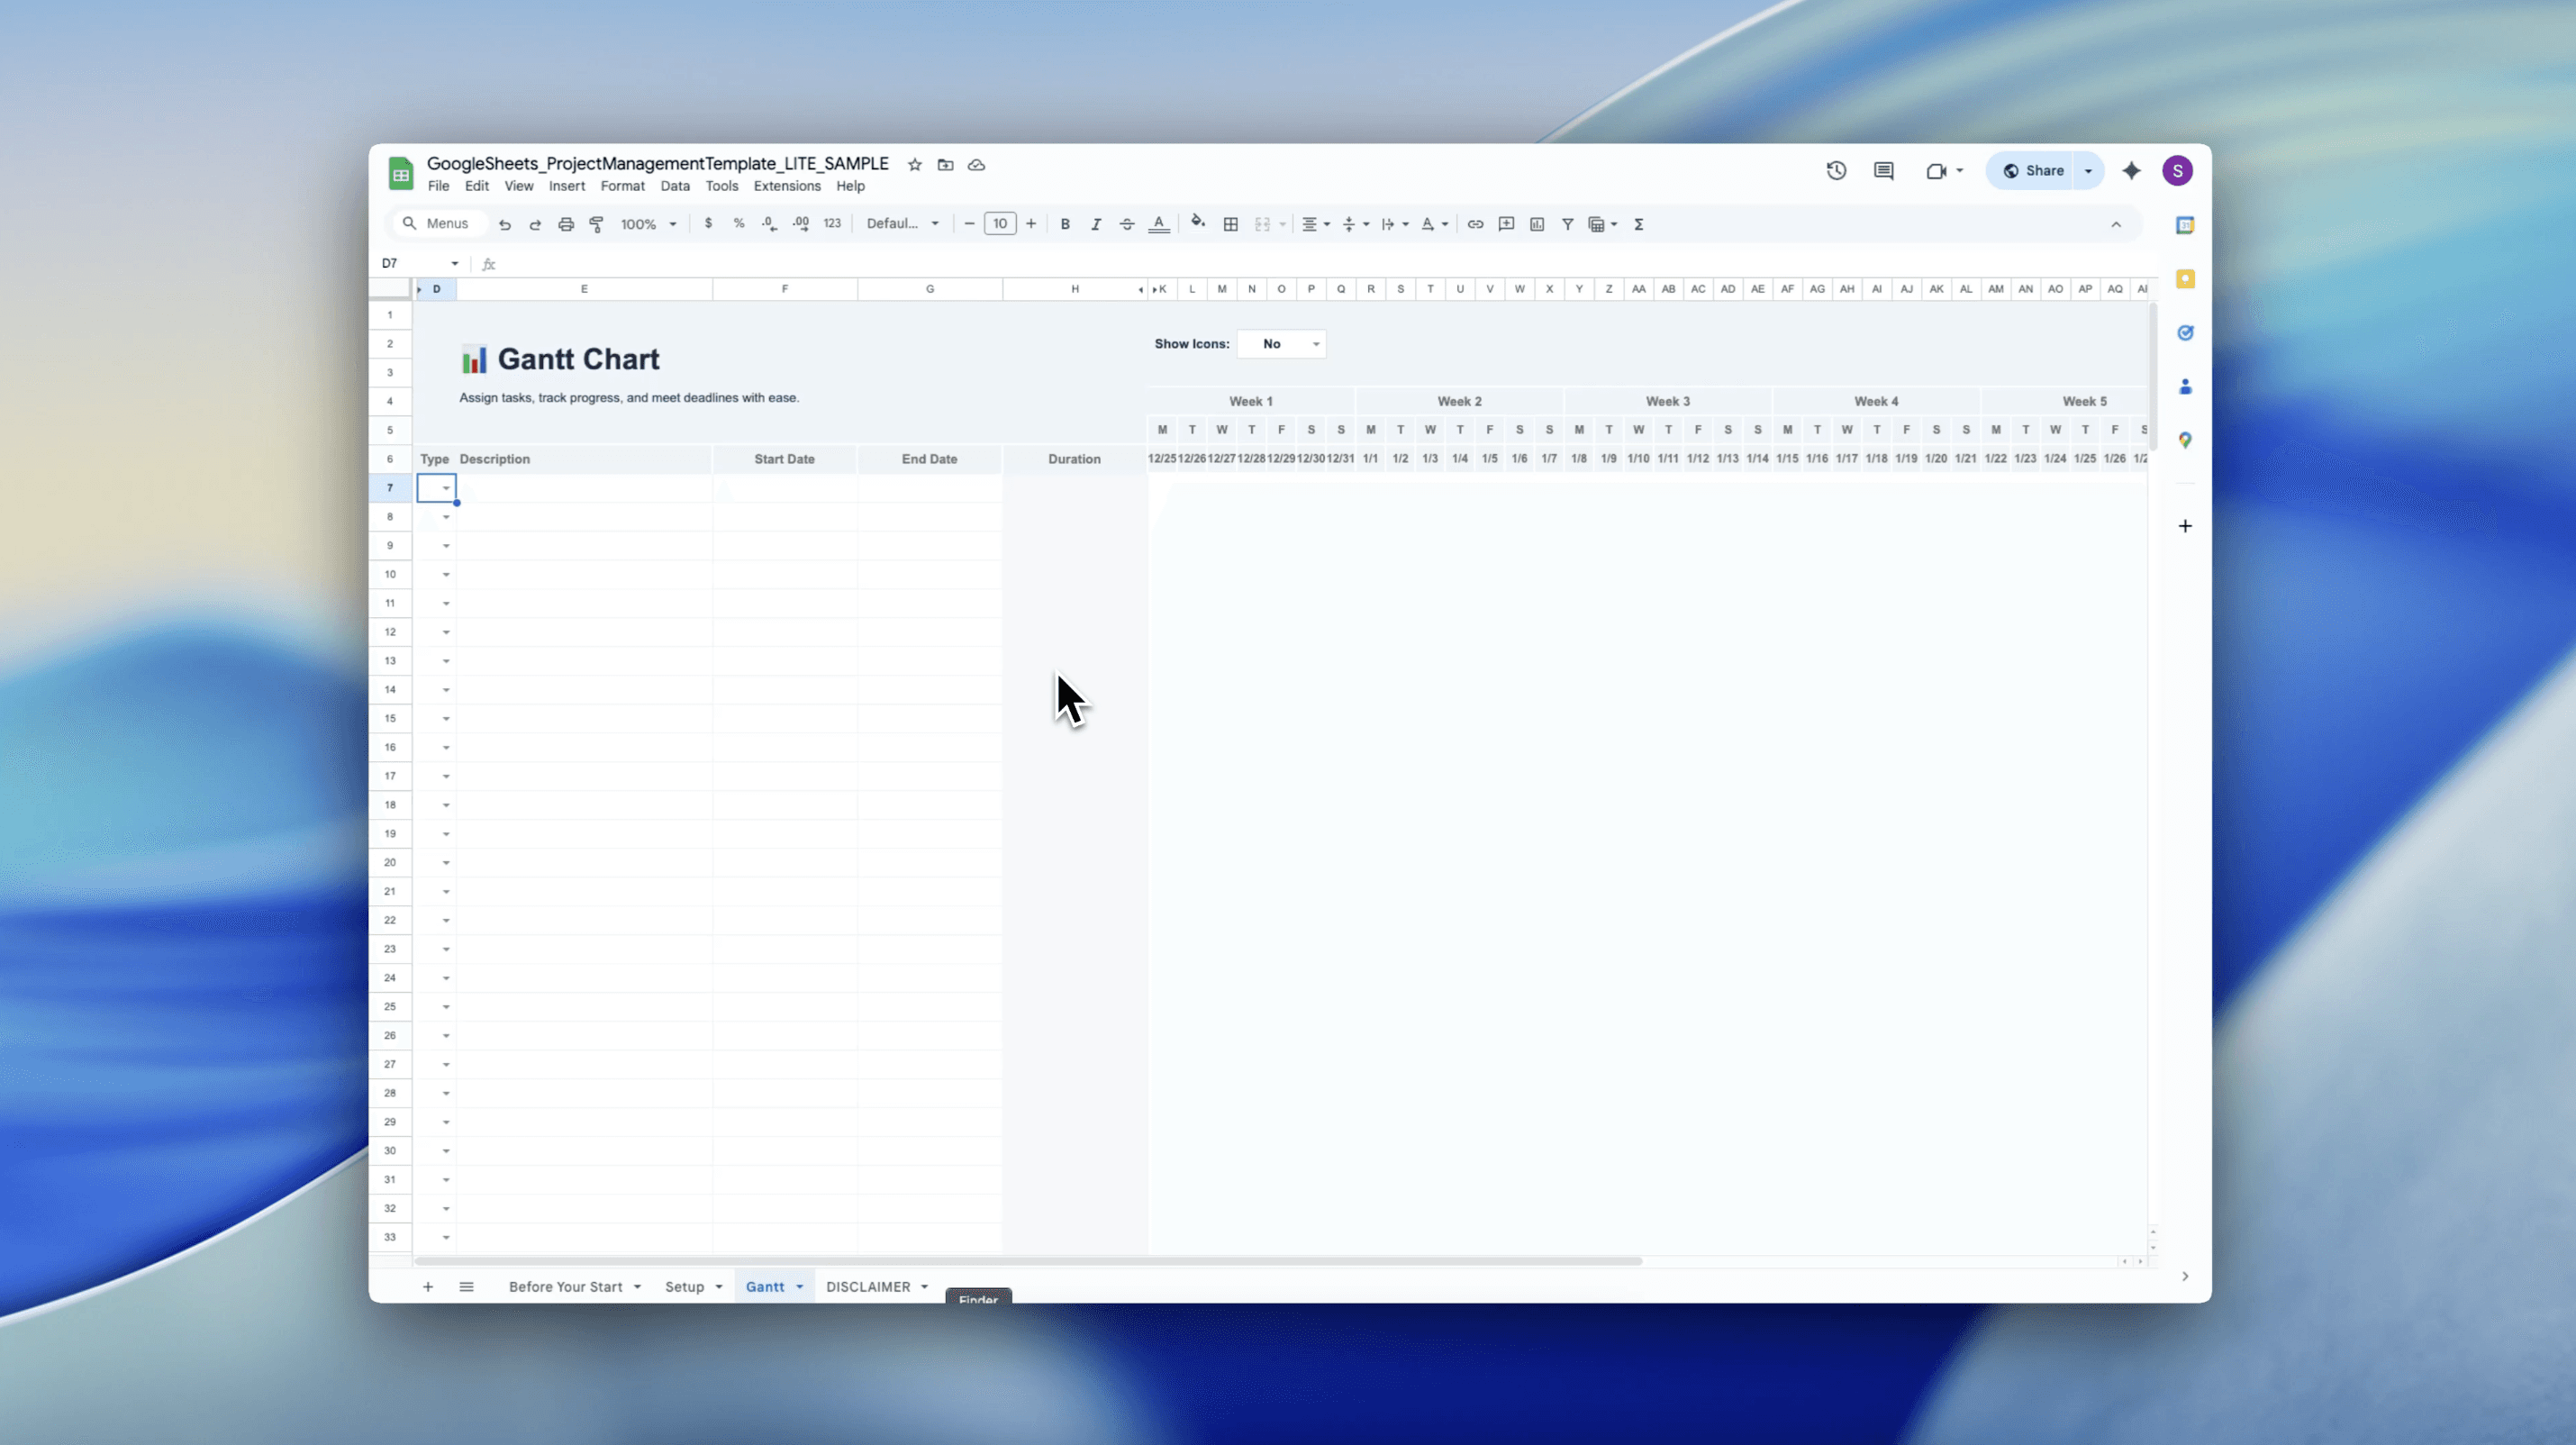Create a filter on the sheet
Viewport: 2576px width, 1445px height.
point(1567,224)
